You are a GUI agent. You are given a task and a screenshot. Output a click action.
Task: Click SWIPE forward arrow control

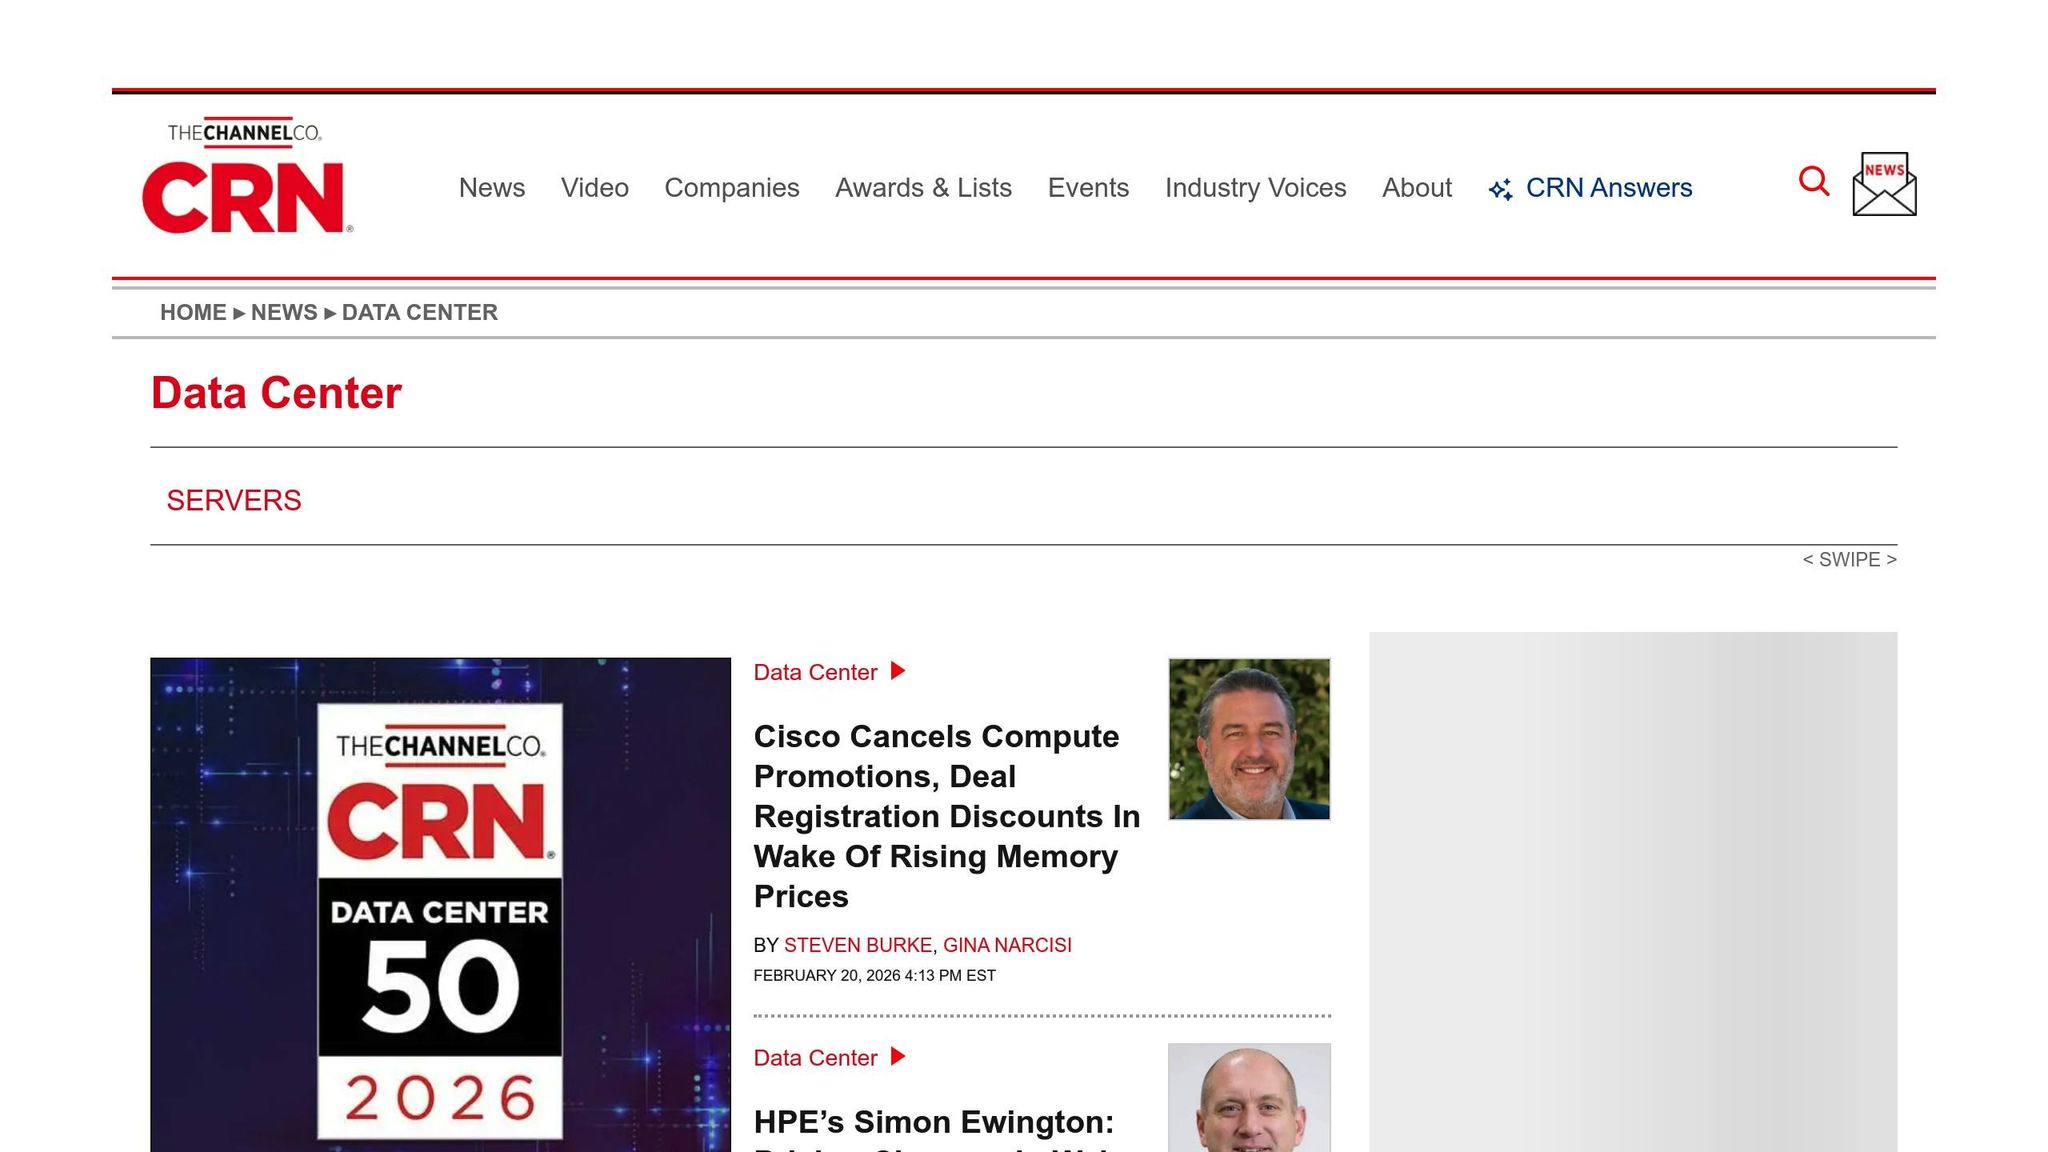tap(1891, 559)
